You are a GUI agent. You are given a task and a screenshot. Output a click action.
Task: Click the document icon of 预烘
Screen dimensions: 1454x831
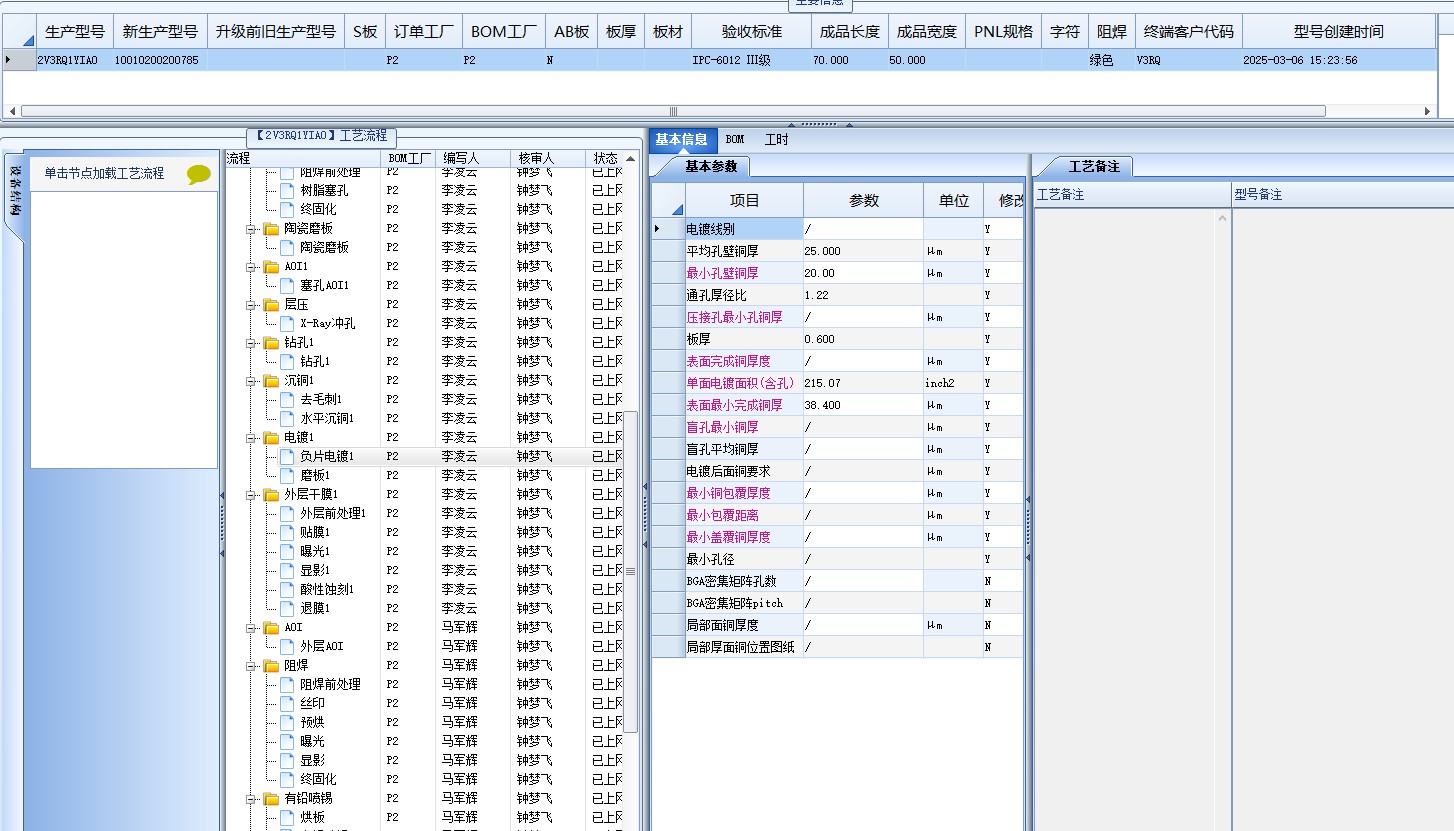(x=288, y=723)
